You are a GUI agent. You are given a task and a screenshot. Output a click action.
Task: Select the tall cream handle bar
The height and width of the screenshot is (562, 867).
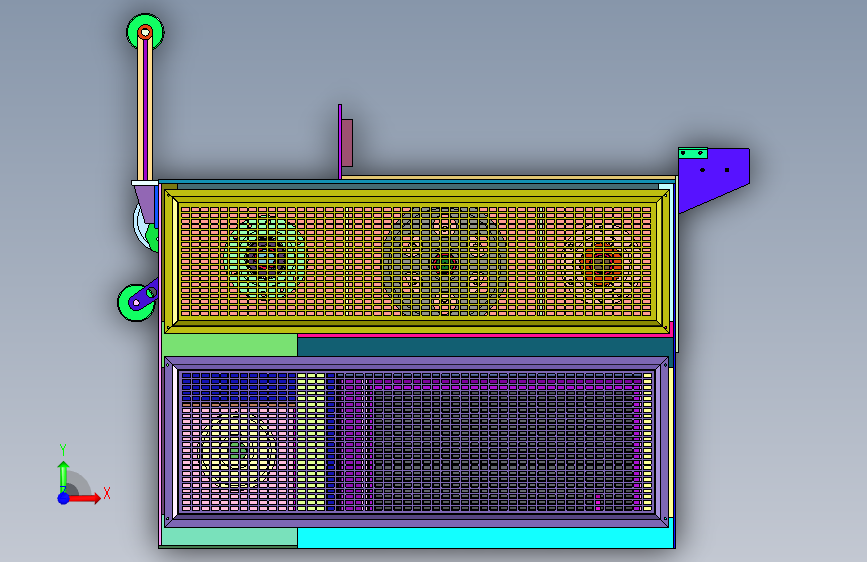(145, 108)
